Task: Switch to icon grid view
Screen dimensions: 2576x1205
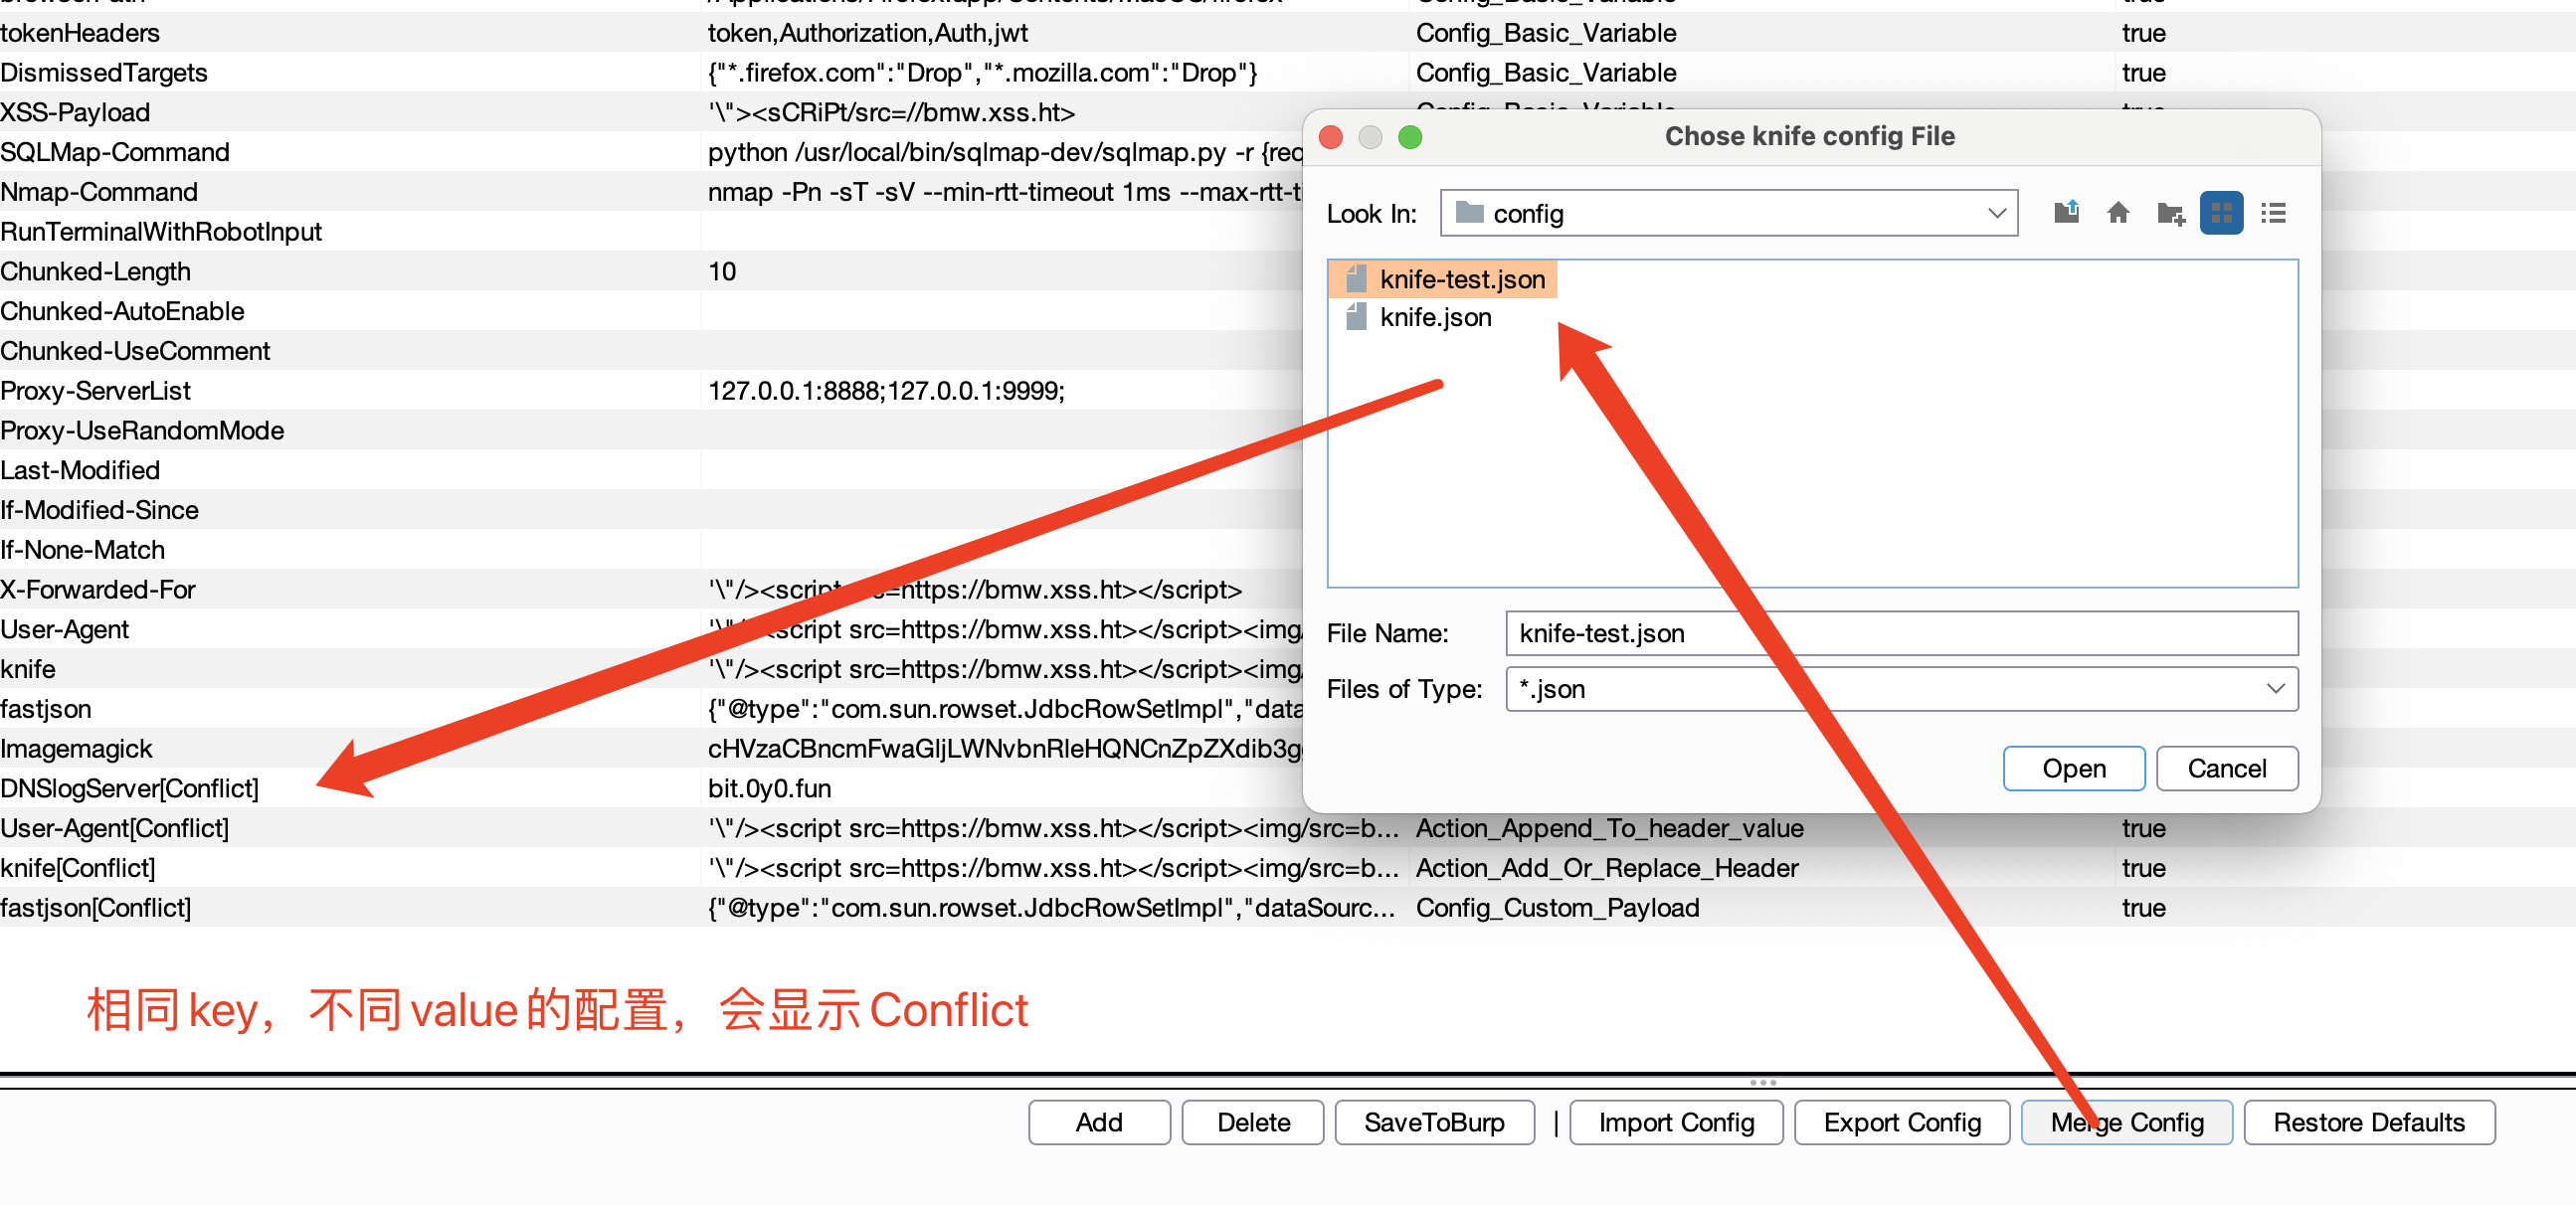Action: (x=2220, y=213)
